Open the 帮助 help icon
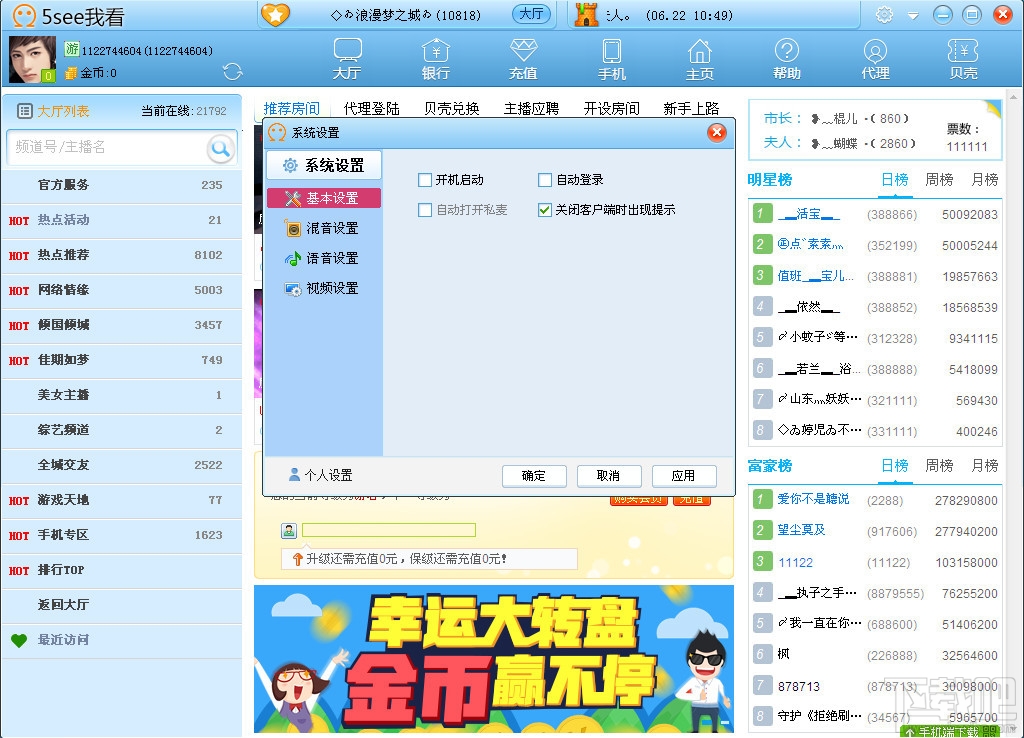This screenshot has height=738, width=1024. click(x=787, y=58)
